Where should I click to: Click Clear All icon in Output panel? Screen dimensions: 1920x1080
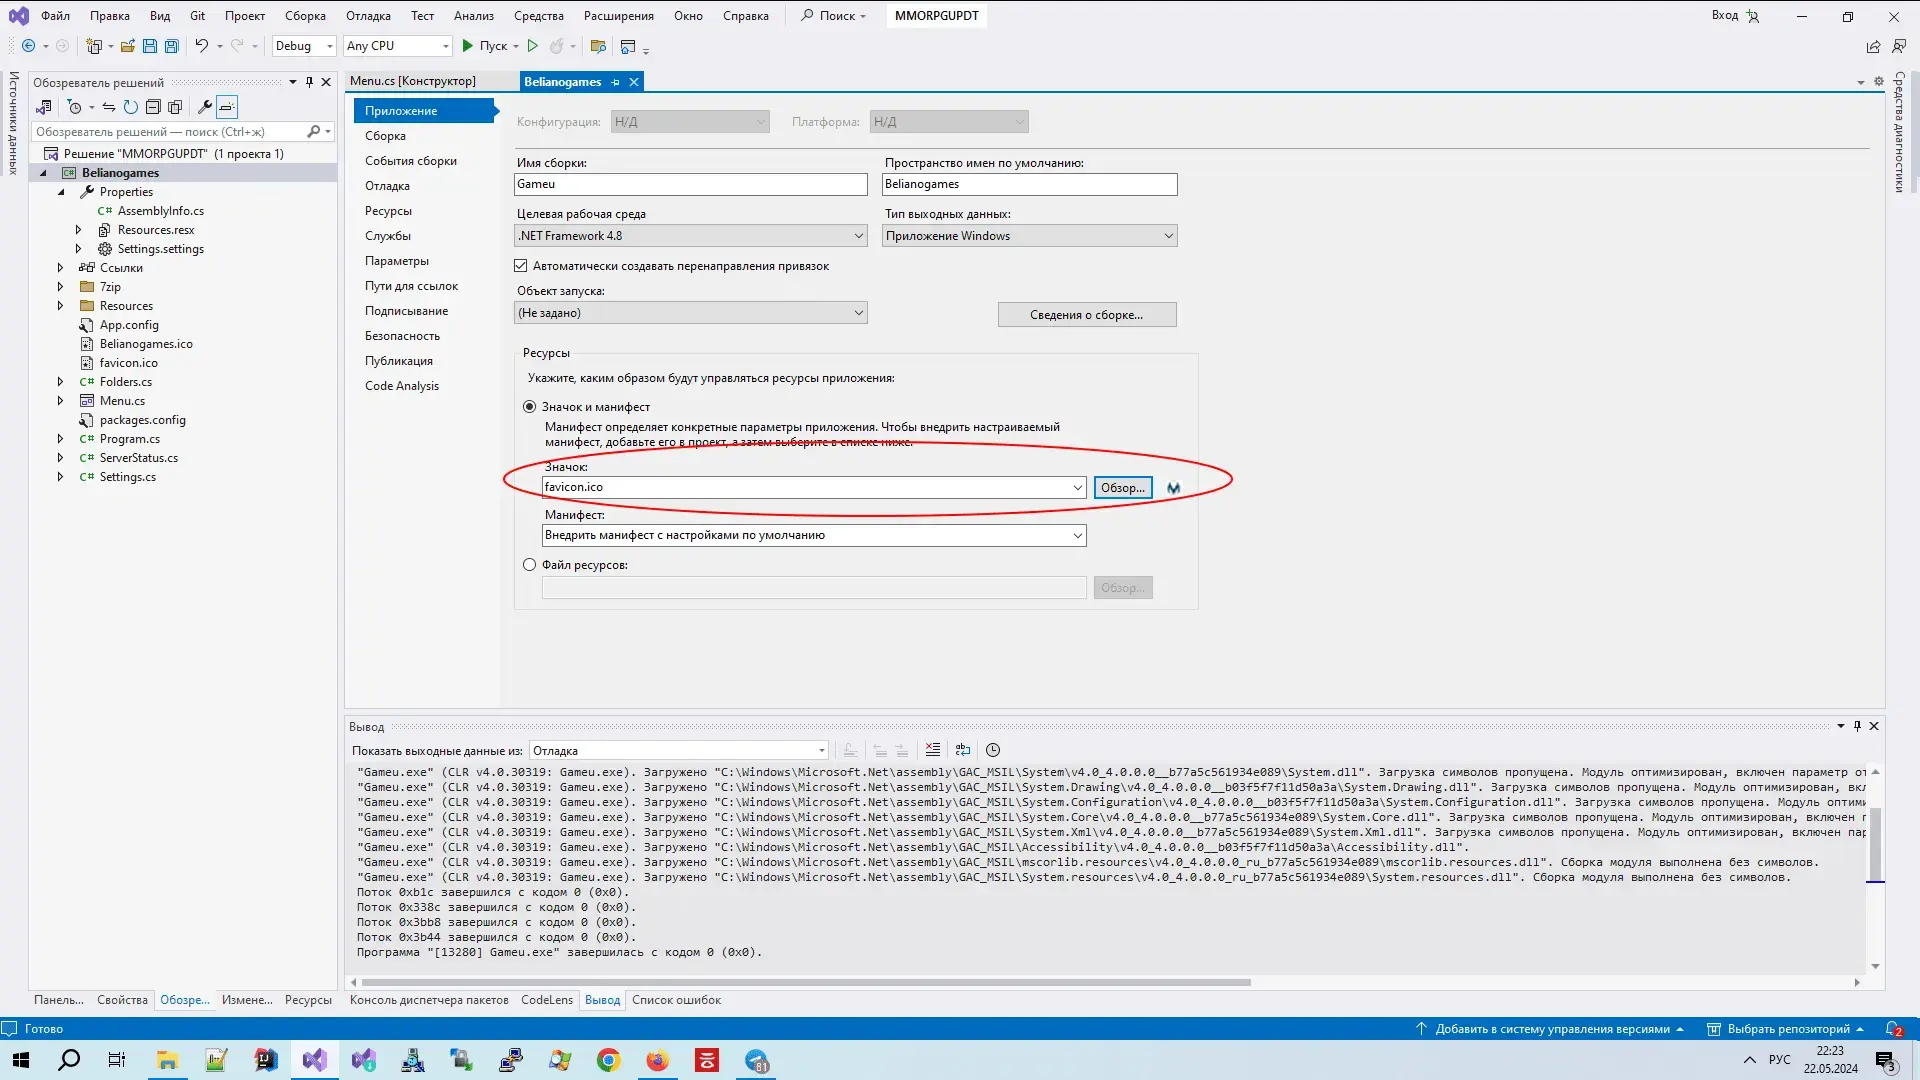tap(933, 750)
